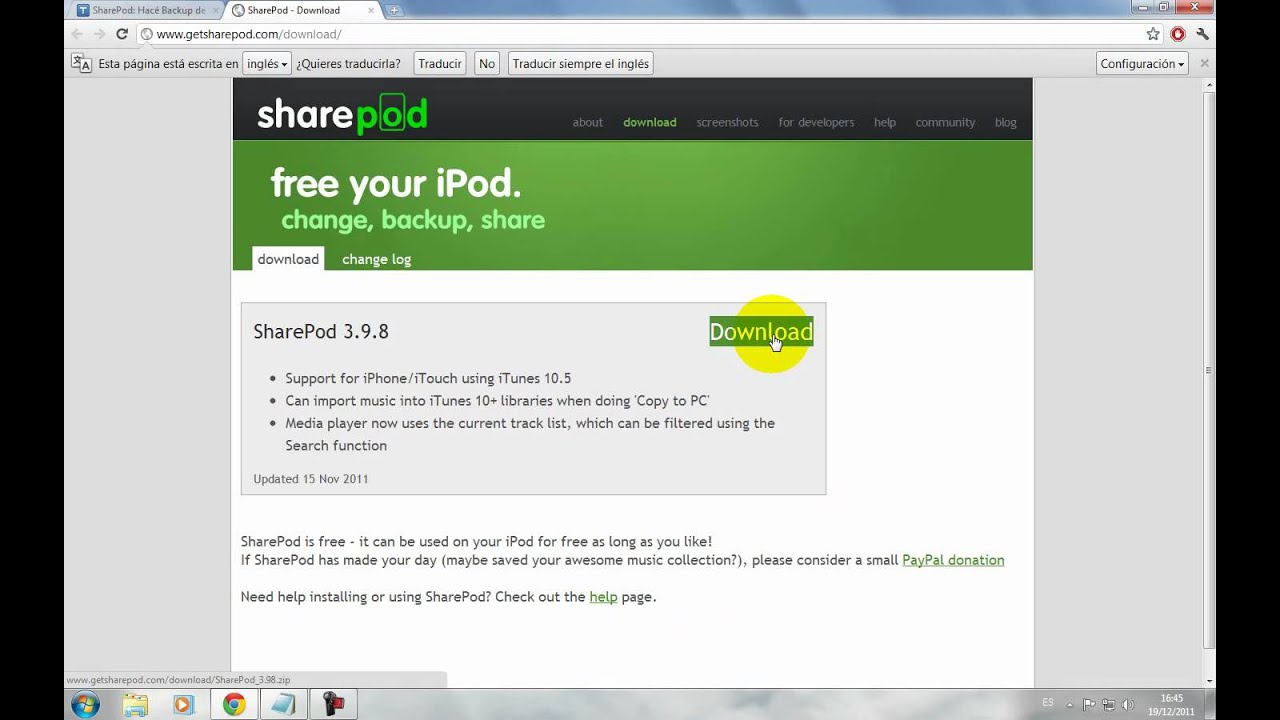
Task: Launch the media player taskbar icon
Action: point(183,705)
